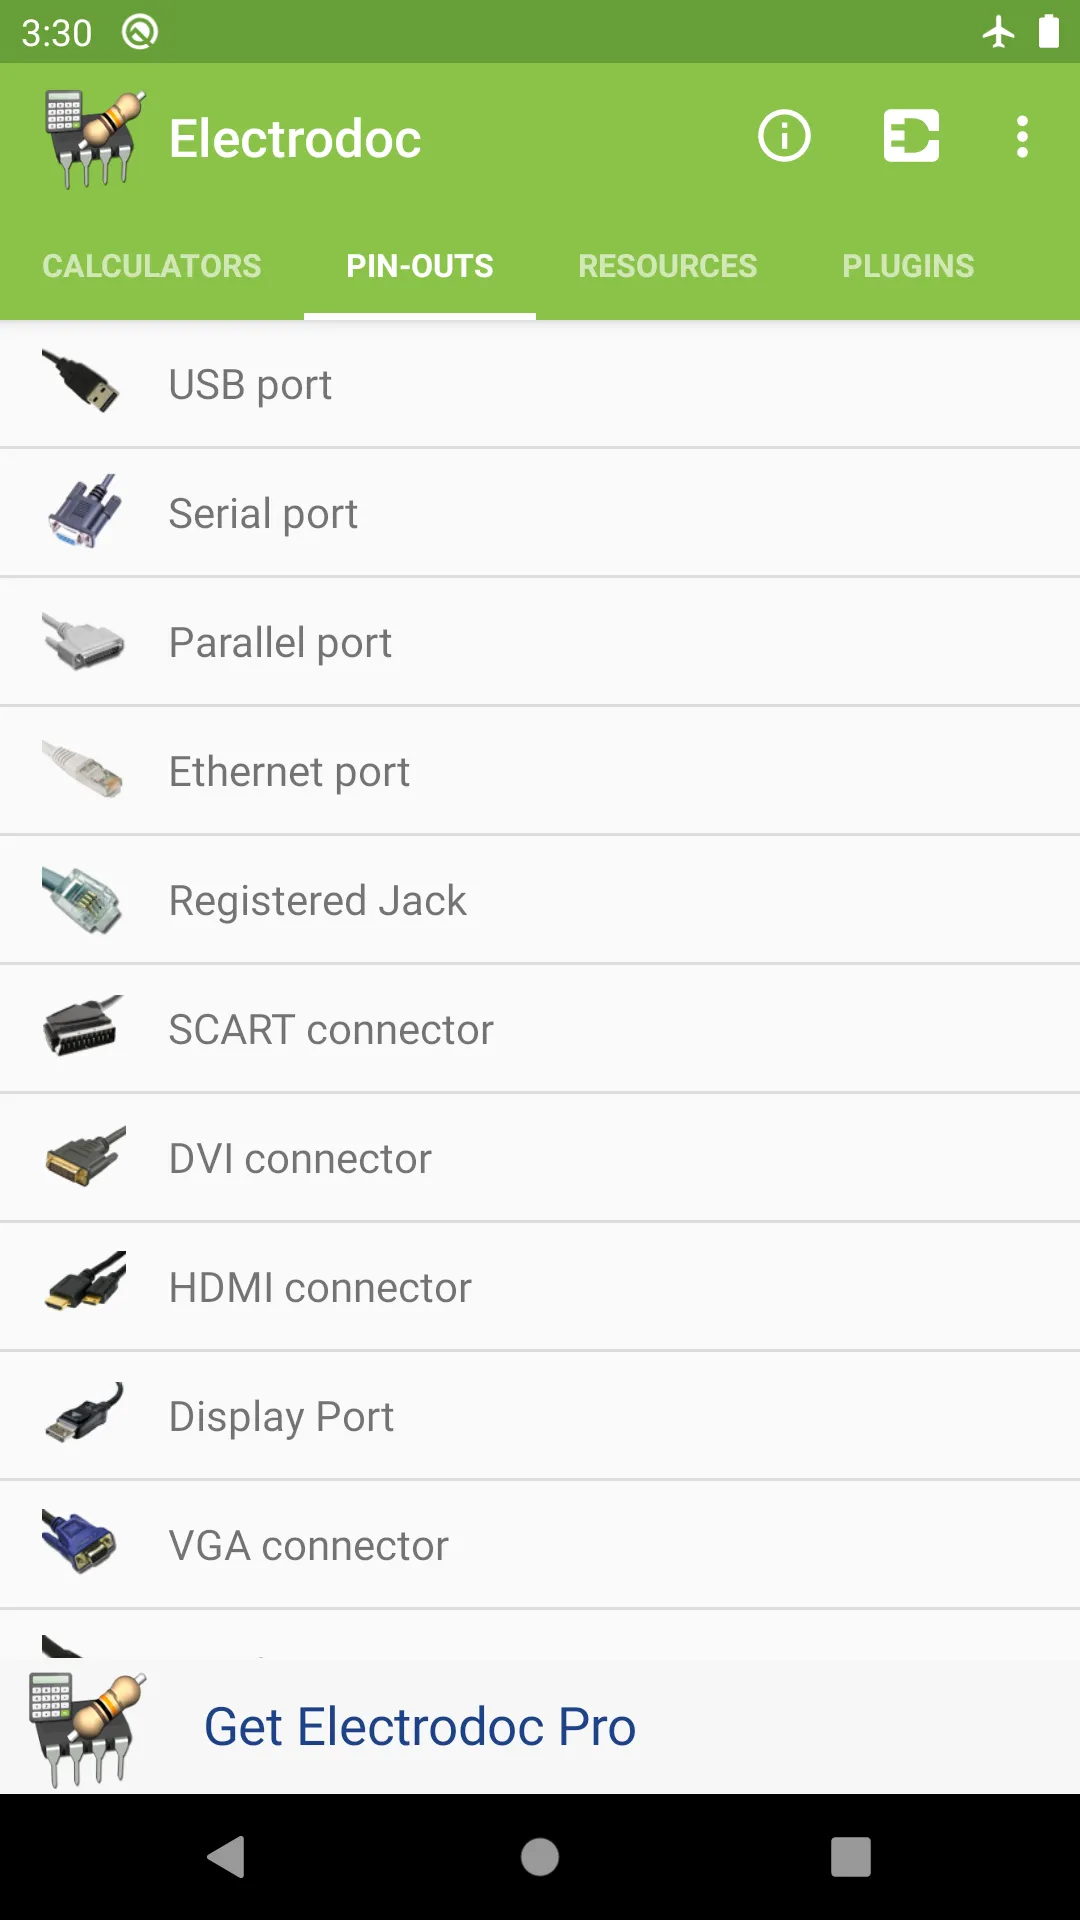The width and height of the screenshot is (1080, 1920).
Task: Select the DVI connector entry
Action: pos(300,1159)
